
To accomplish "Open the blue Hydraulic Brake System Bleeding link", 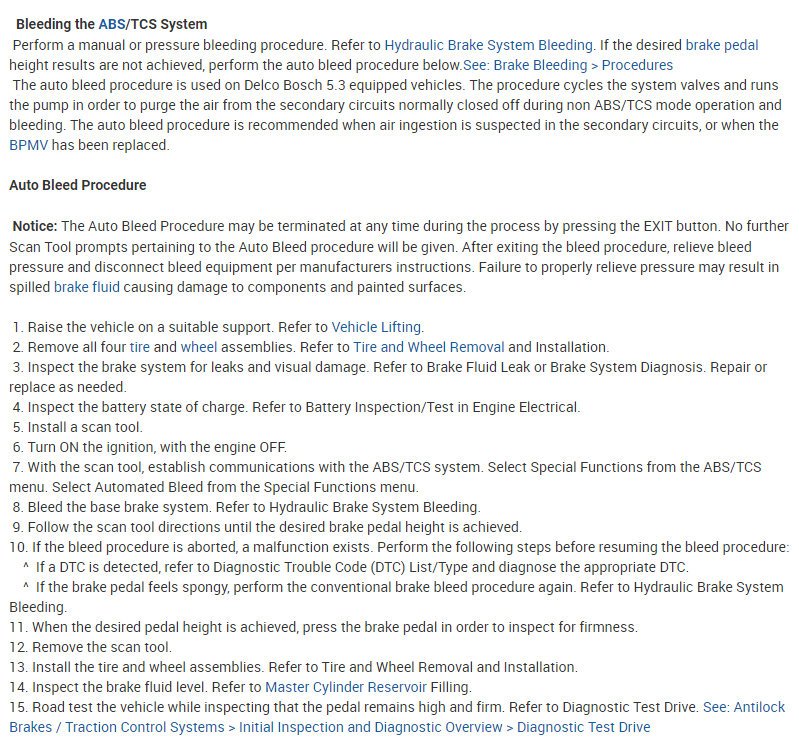I will [x=488, y=45].
